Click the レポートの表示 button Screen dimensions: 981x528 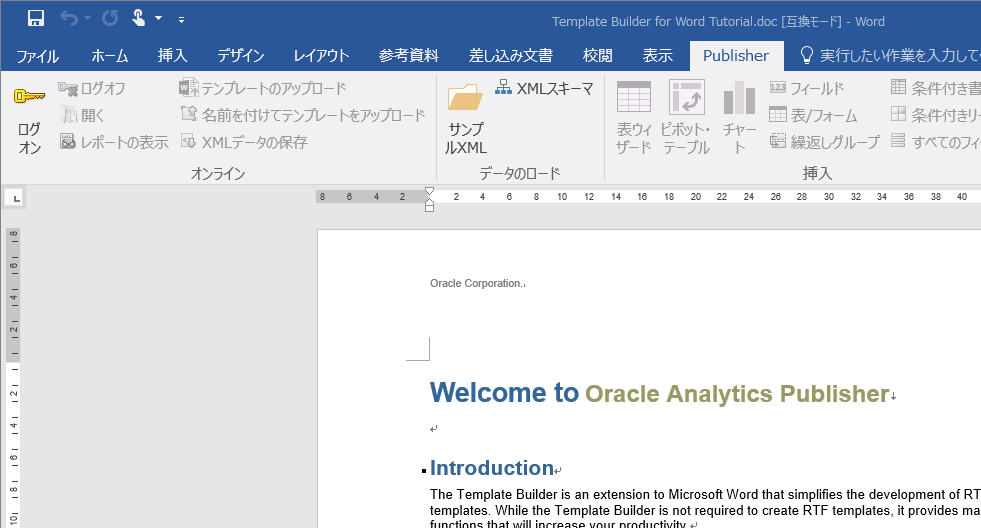click(114, 142)
